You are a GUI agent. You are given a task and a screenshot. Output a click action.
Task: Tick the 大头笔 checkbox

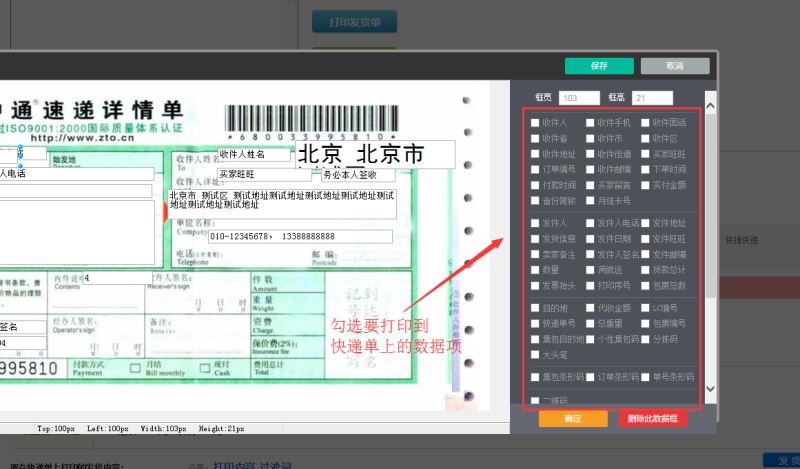tap(535, 355)
